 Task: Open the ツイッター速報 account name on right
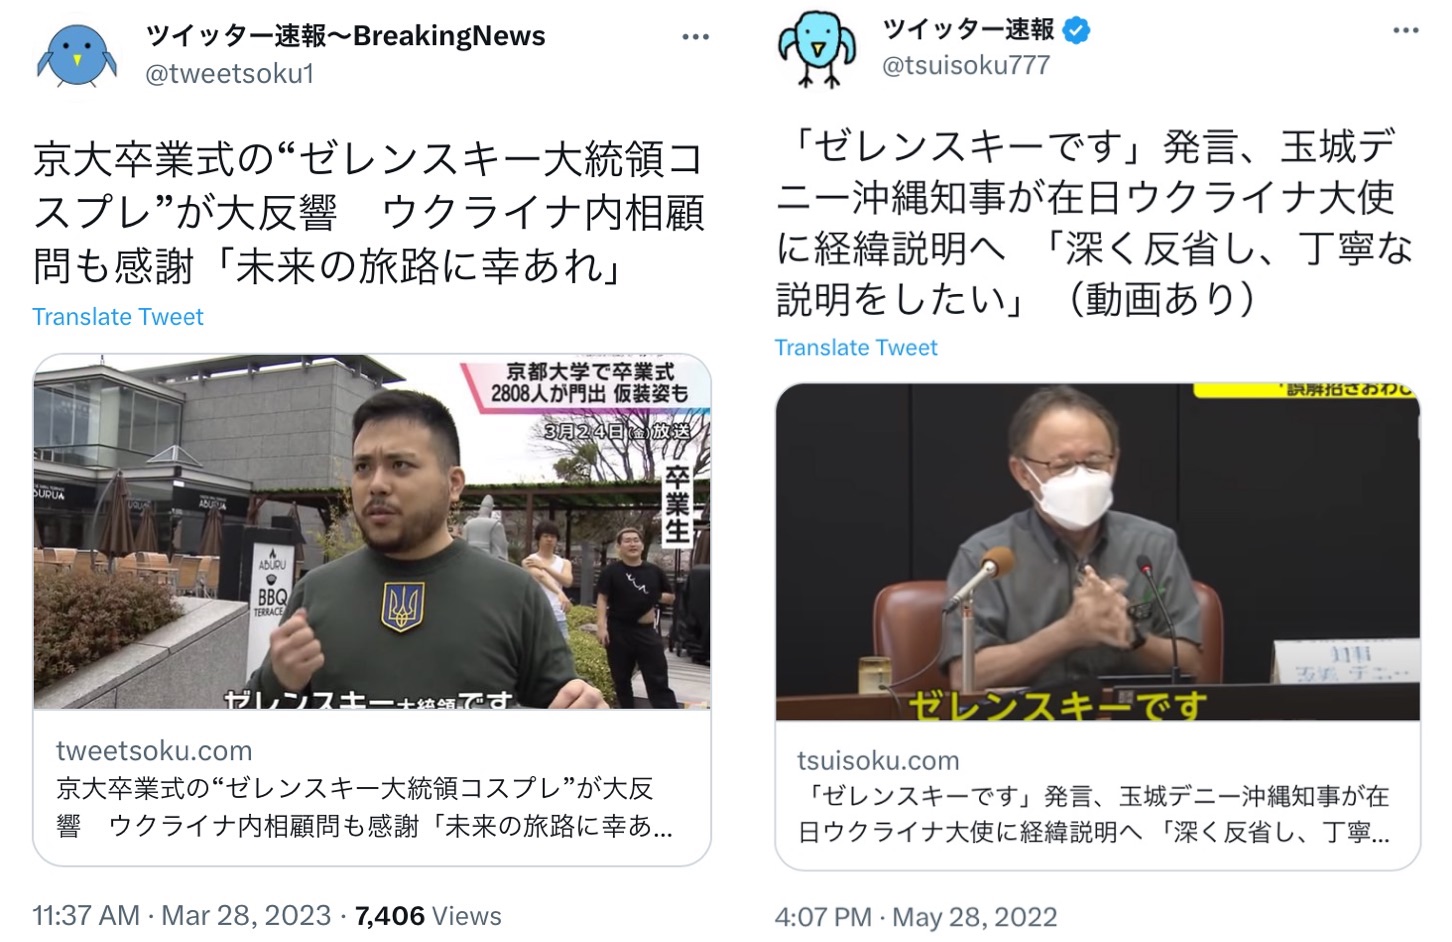pos(969,30)
